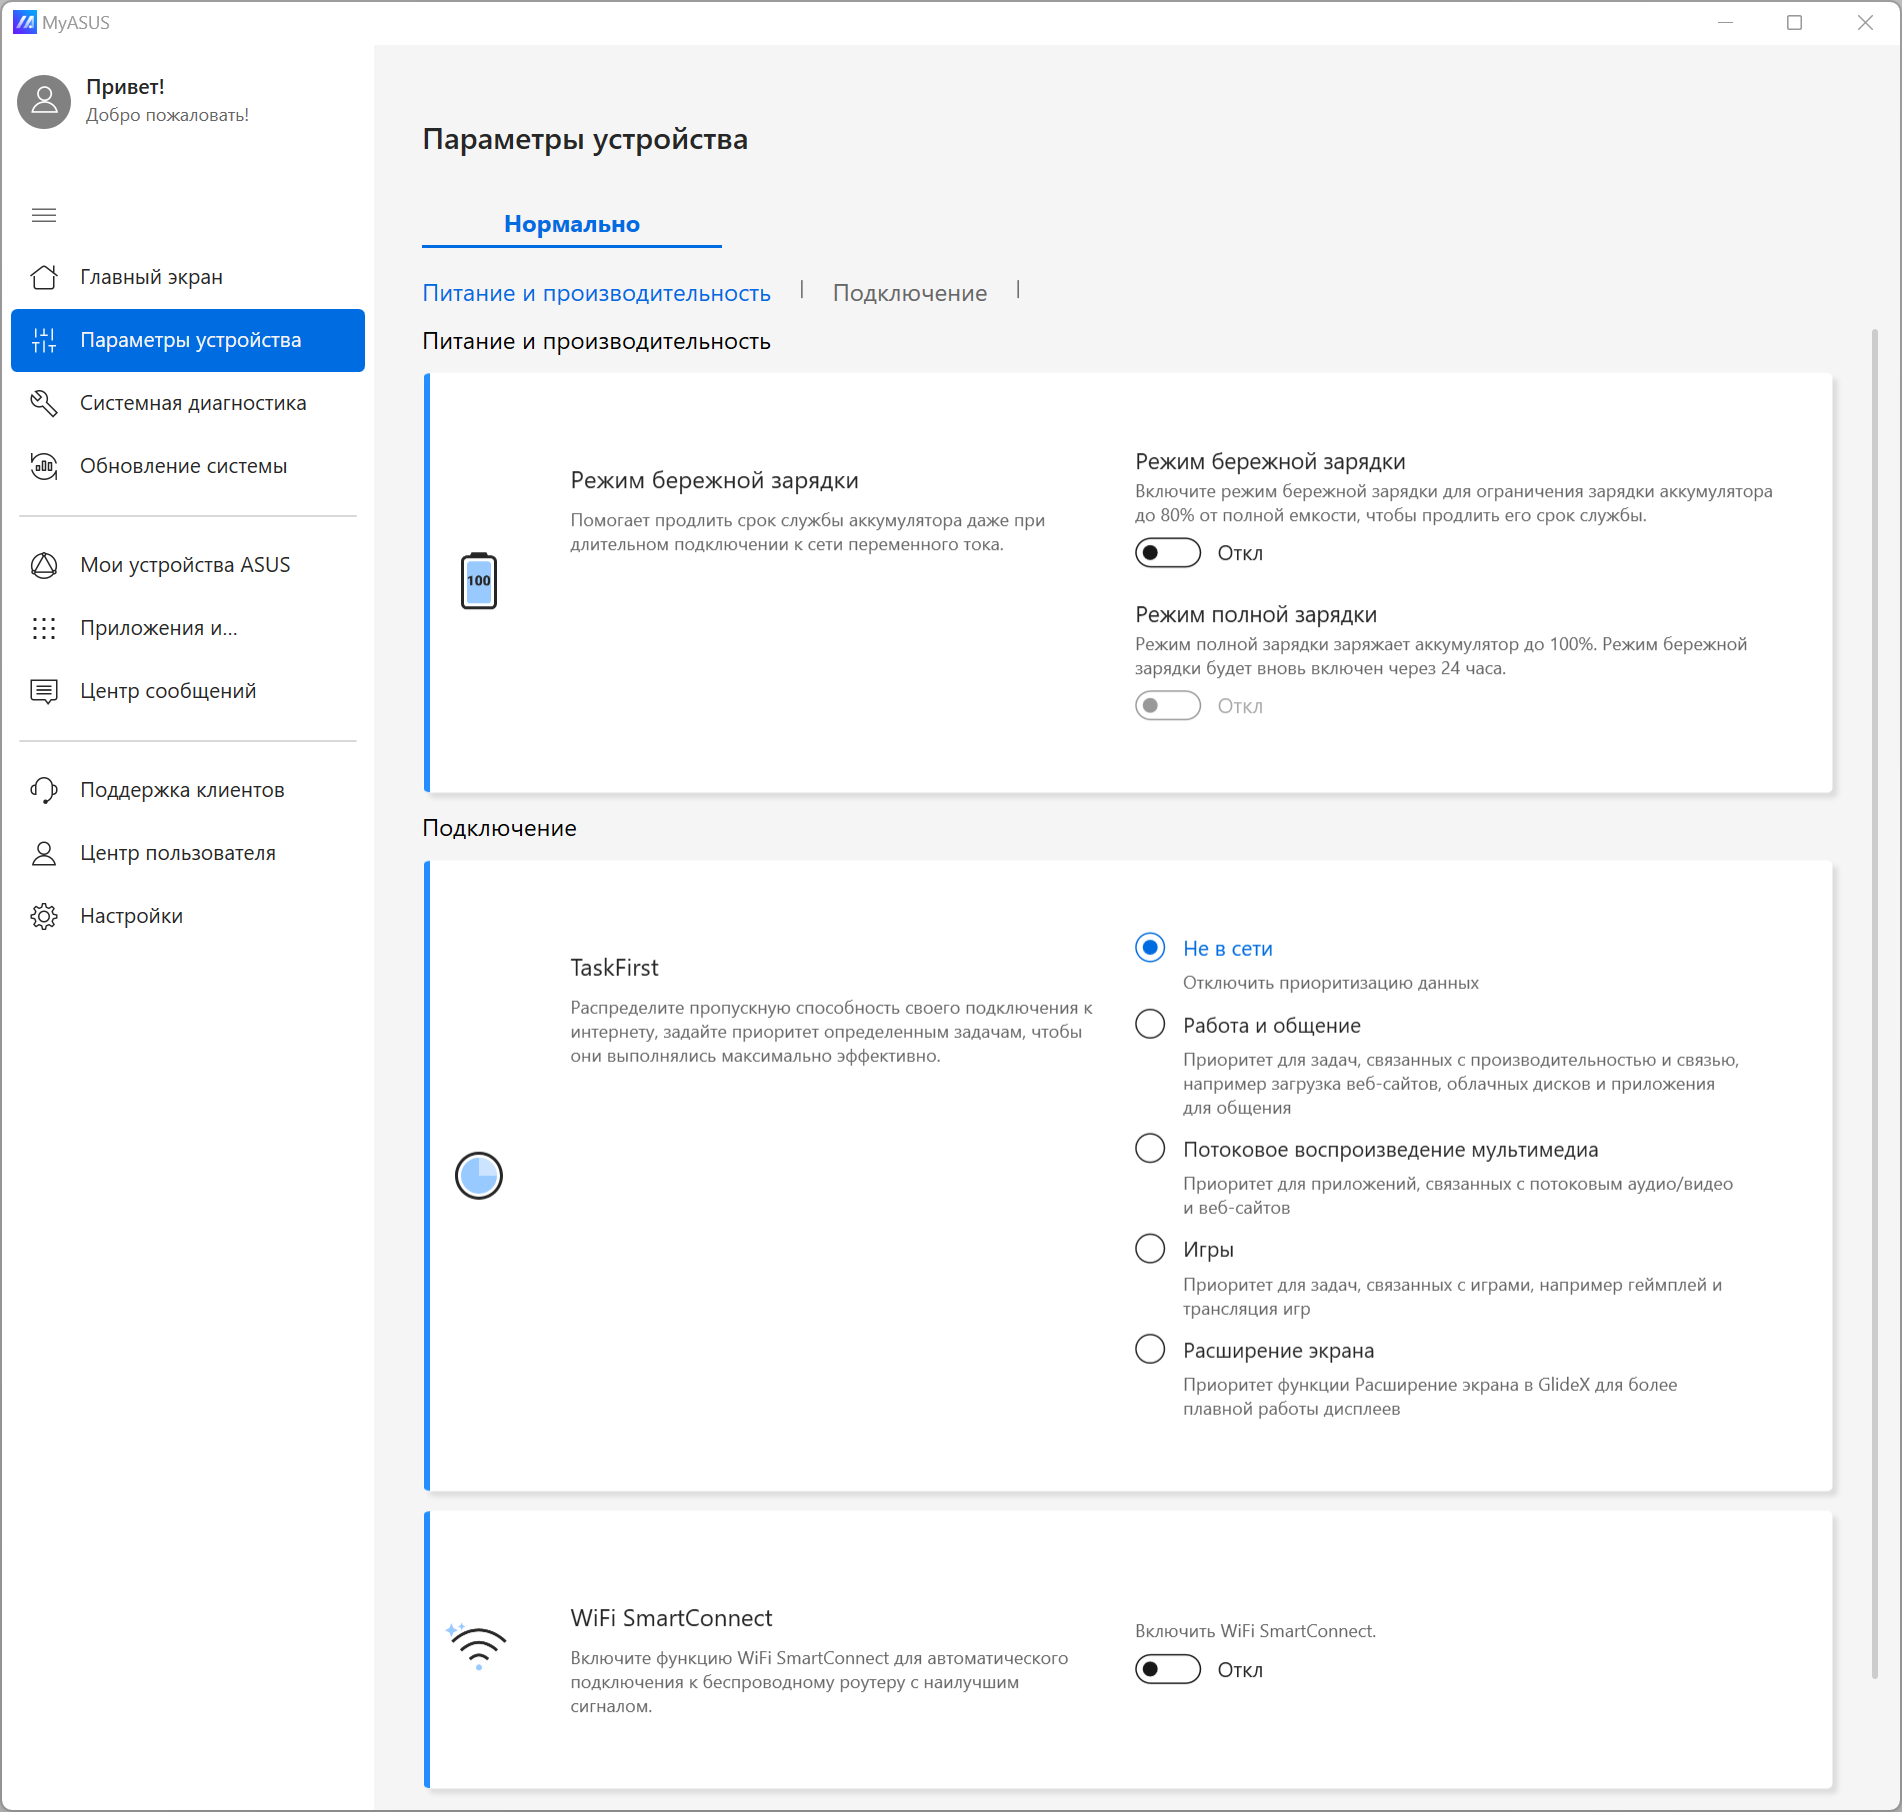
Task: Select the Работа и общение radio option
Action: 1150,1024
